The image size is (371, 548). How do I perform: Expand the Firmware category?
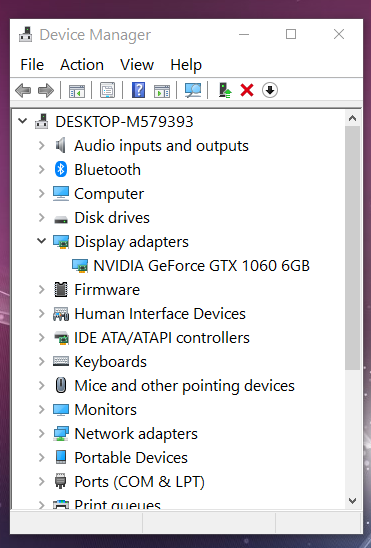(x=42, y=289)
